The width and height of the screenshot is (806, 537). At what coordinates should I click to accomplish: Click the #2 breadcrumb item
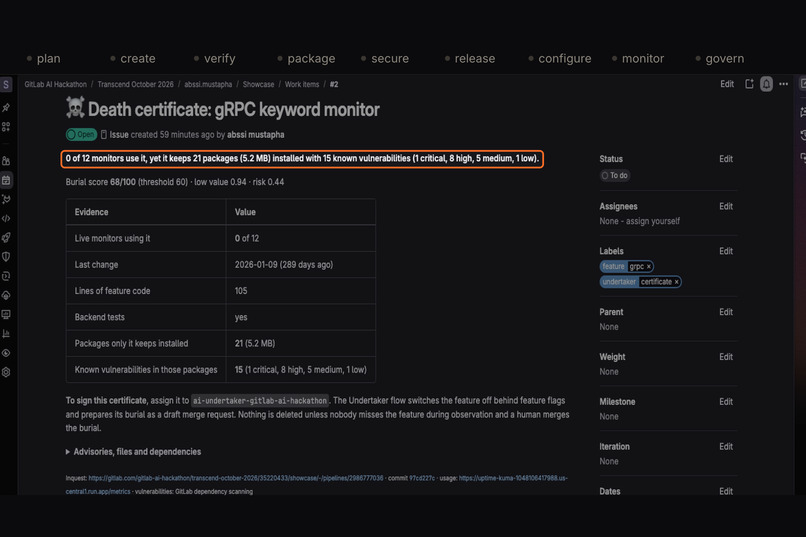(x=334, y=84)
